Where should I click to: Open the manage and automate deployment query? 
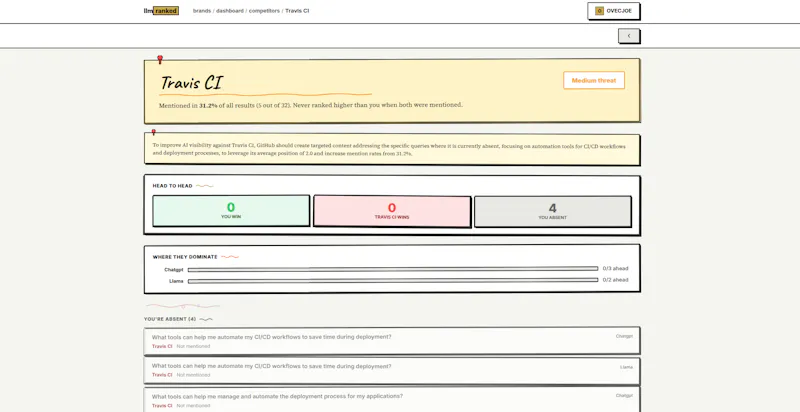click(392, 400)
